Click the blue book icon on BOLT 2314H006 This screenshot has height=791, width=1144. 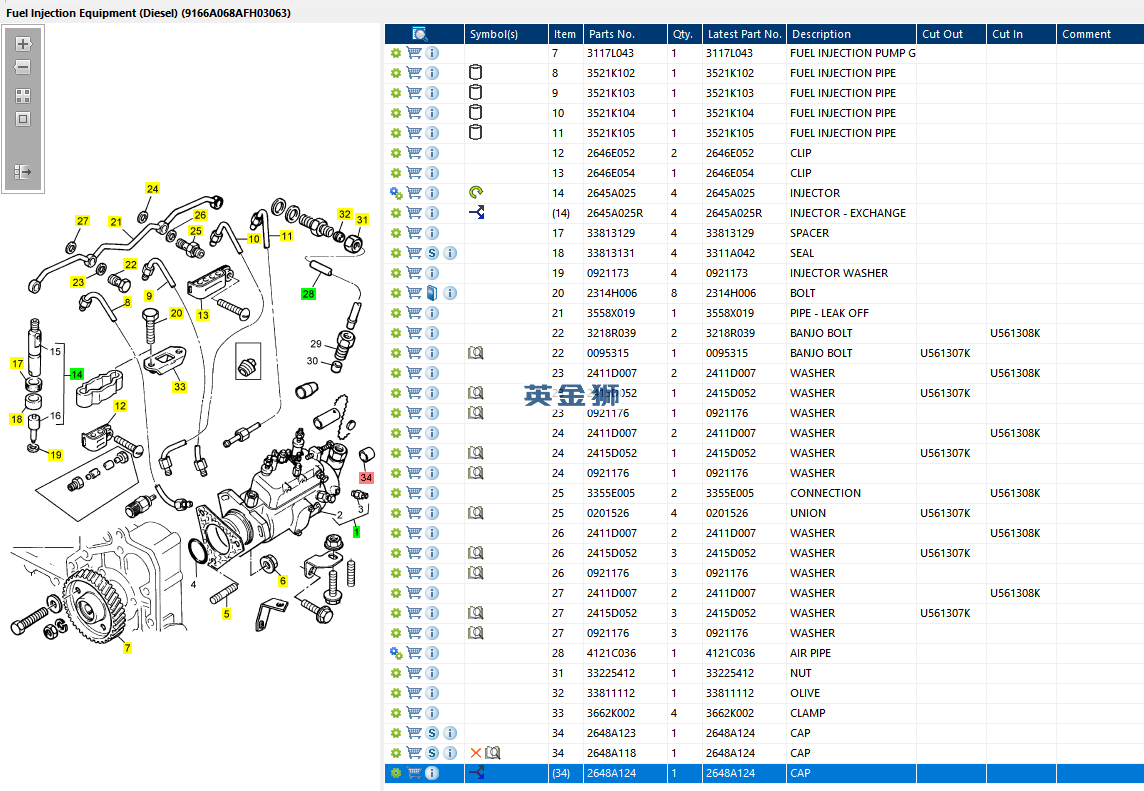432,293
